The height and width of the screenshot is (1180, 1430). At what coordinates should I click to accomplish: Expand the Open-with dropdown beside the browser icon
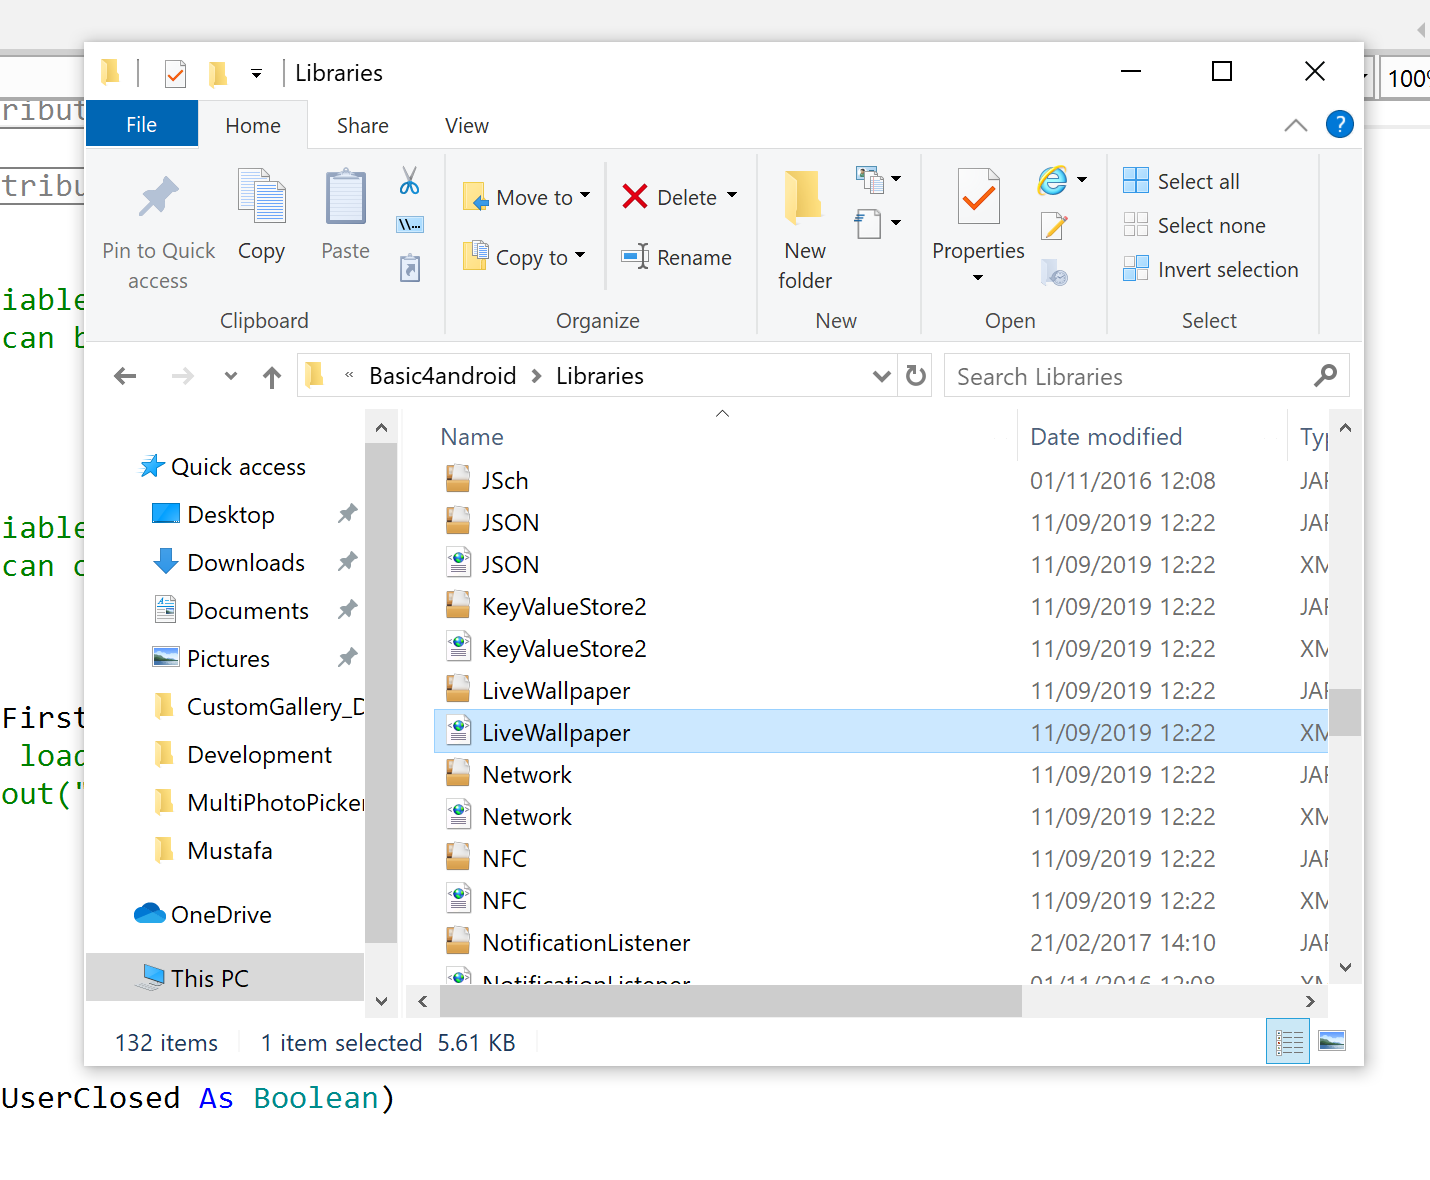[x=1082, y=180]
